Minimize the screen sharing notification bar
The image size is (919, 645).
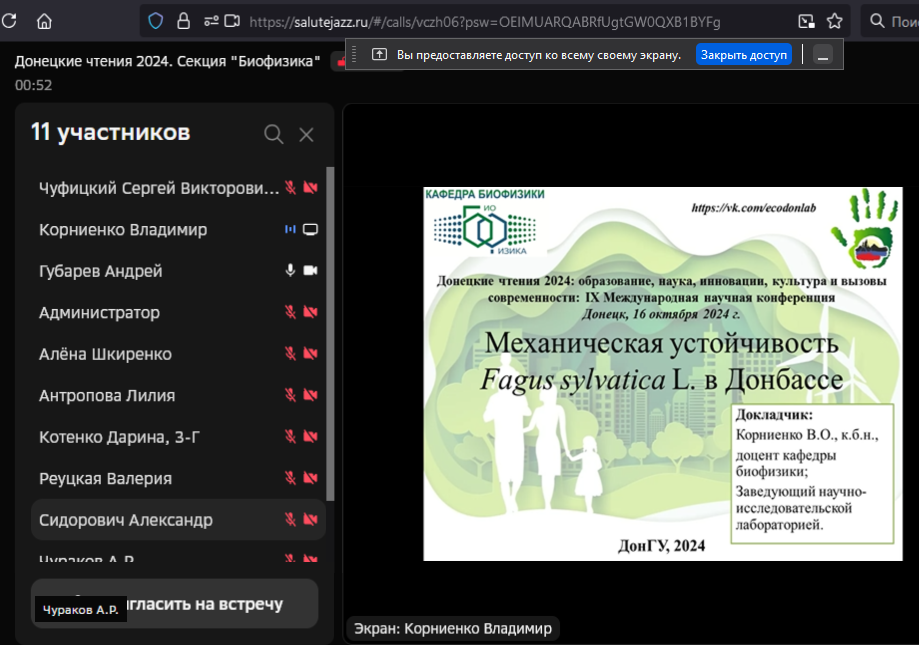click(x=823, y=55)
